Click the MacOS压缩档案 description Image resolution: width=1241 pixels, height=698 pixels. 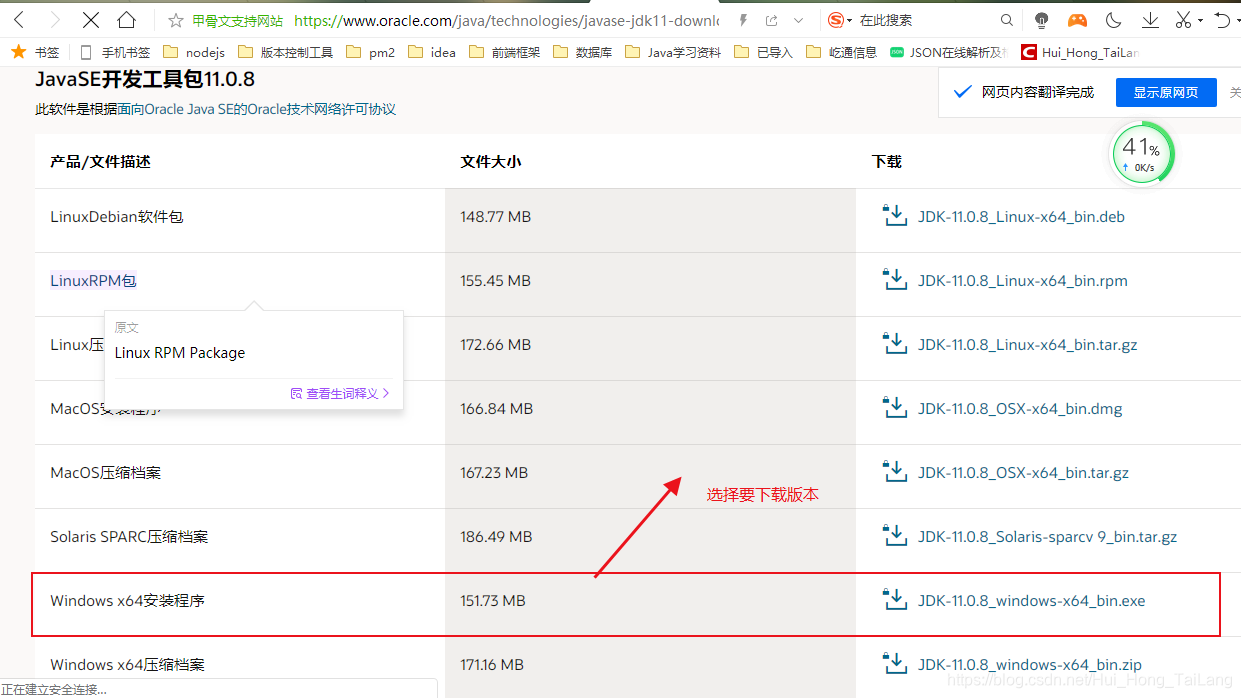(106, 472)
